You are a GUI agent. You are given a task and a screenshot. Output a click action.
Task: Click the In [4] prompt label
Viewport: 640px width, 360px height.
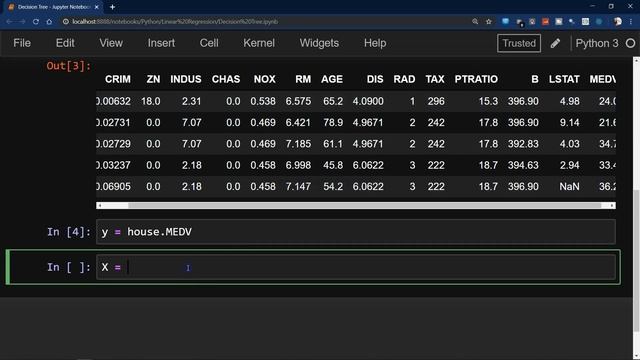tap(69, 232)
